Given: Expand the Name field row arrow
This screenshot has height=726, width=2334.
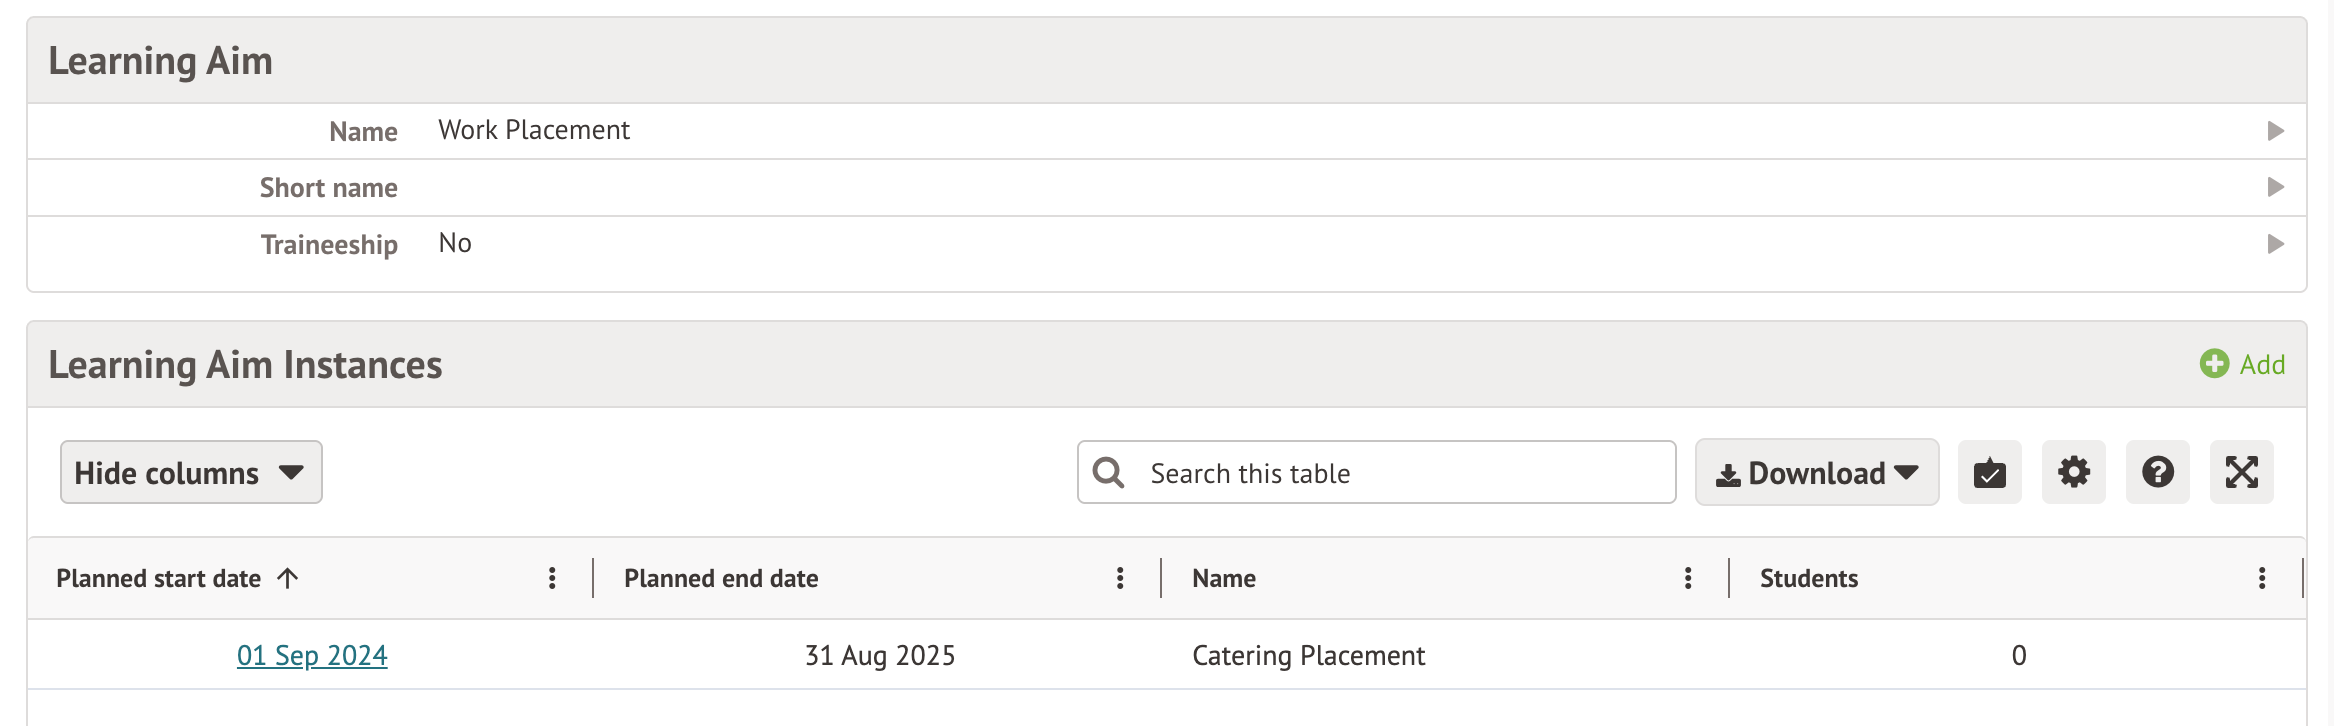Looking at the screenshot, I should point(2275,131).
